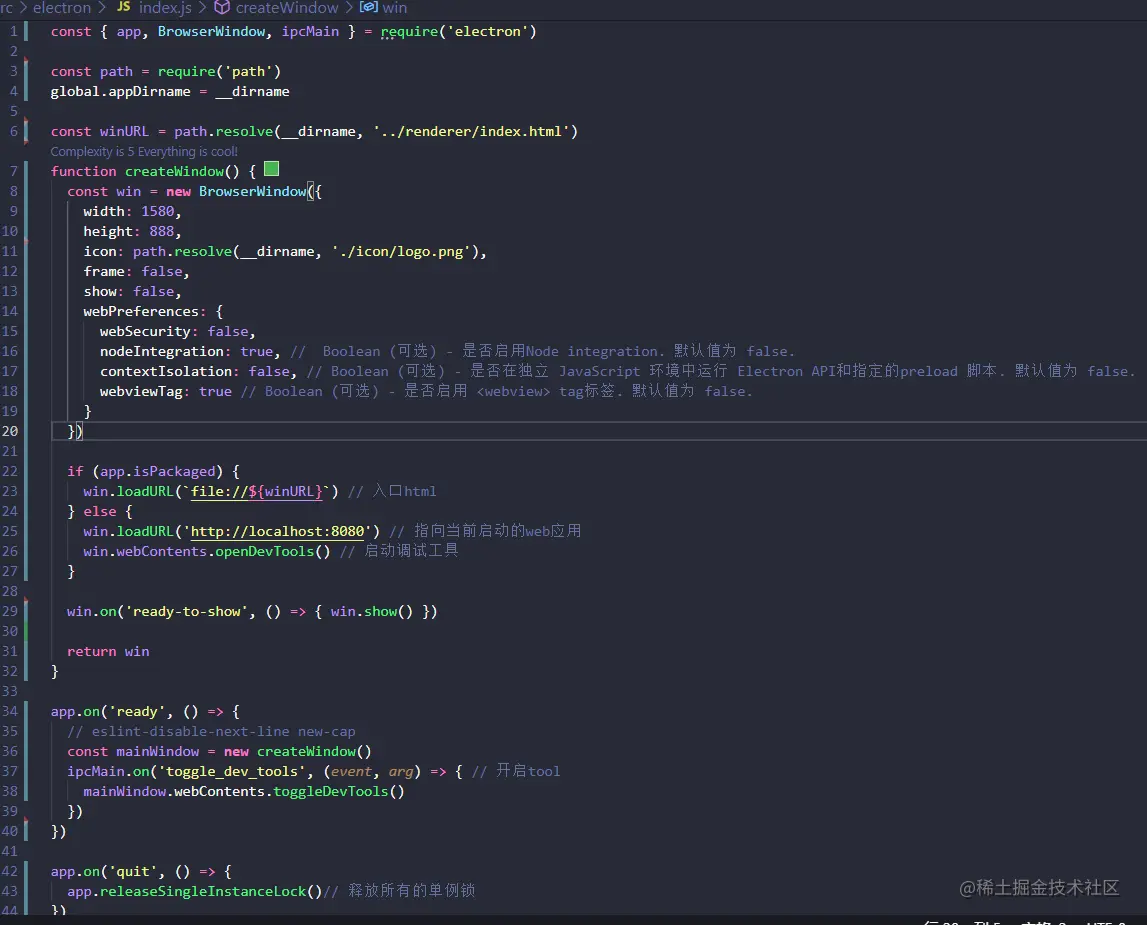Screen dimensions: 1147x925
Task: Click releaseSingleInstanceLock on line 43
Action: [203, 891]
